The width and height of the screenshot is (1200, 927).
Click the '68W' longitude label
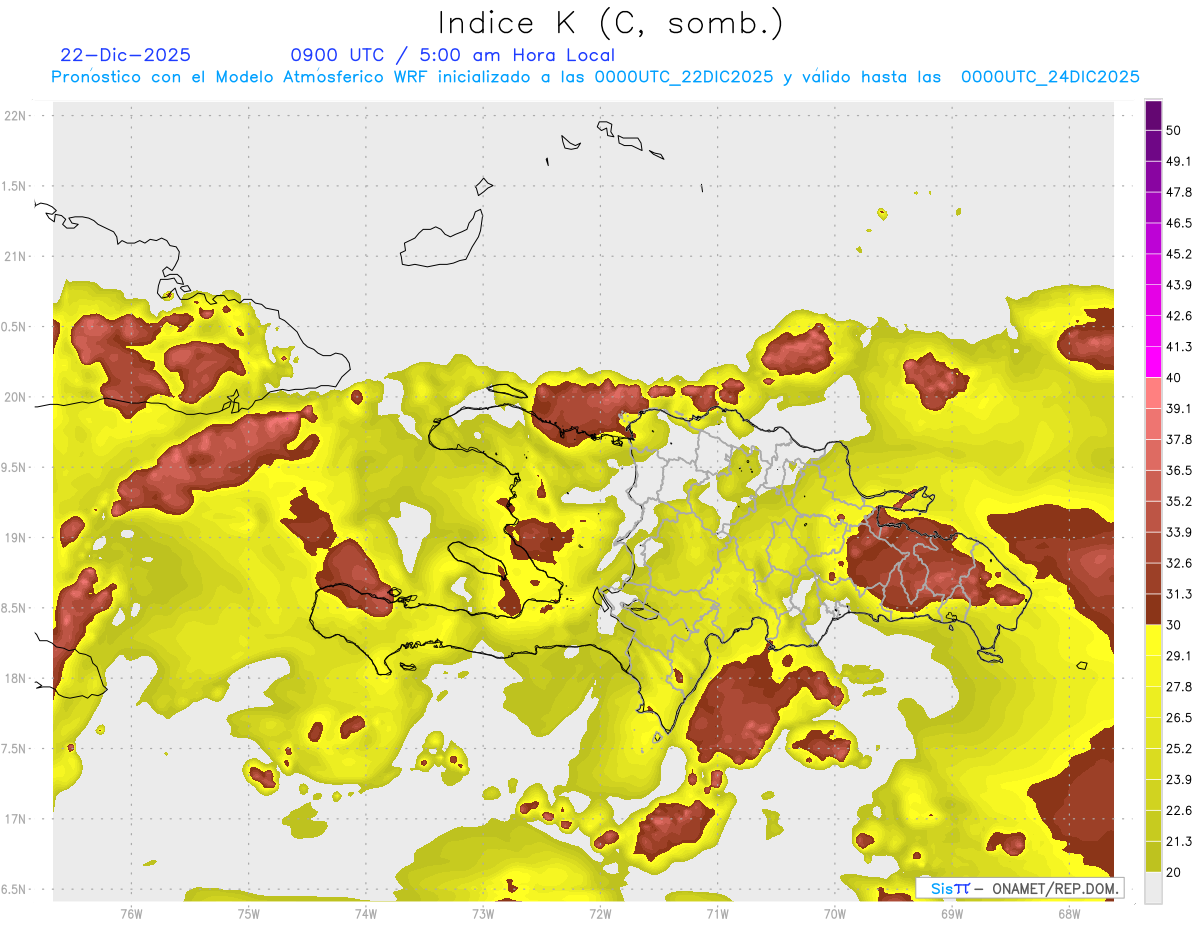[1069, 913]
